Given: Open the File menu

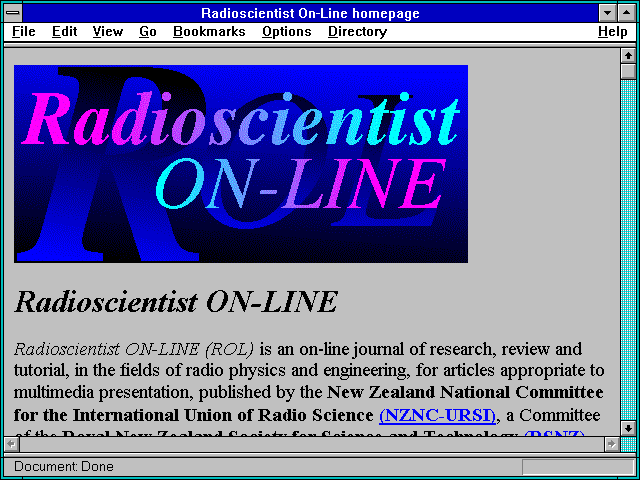Looking at the screenshot, I should 24,32.
